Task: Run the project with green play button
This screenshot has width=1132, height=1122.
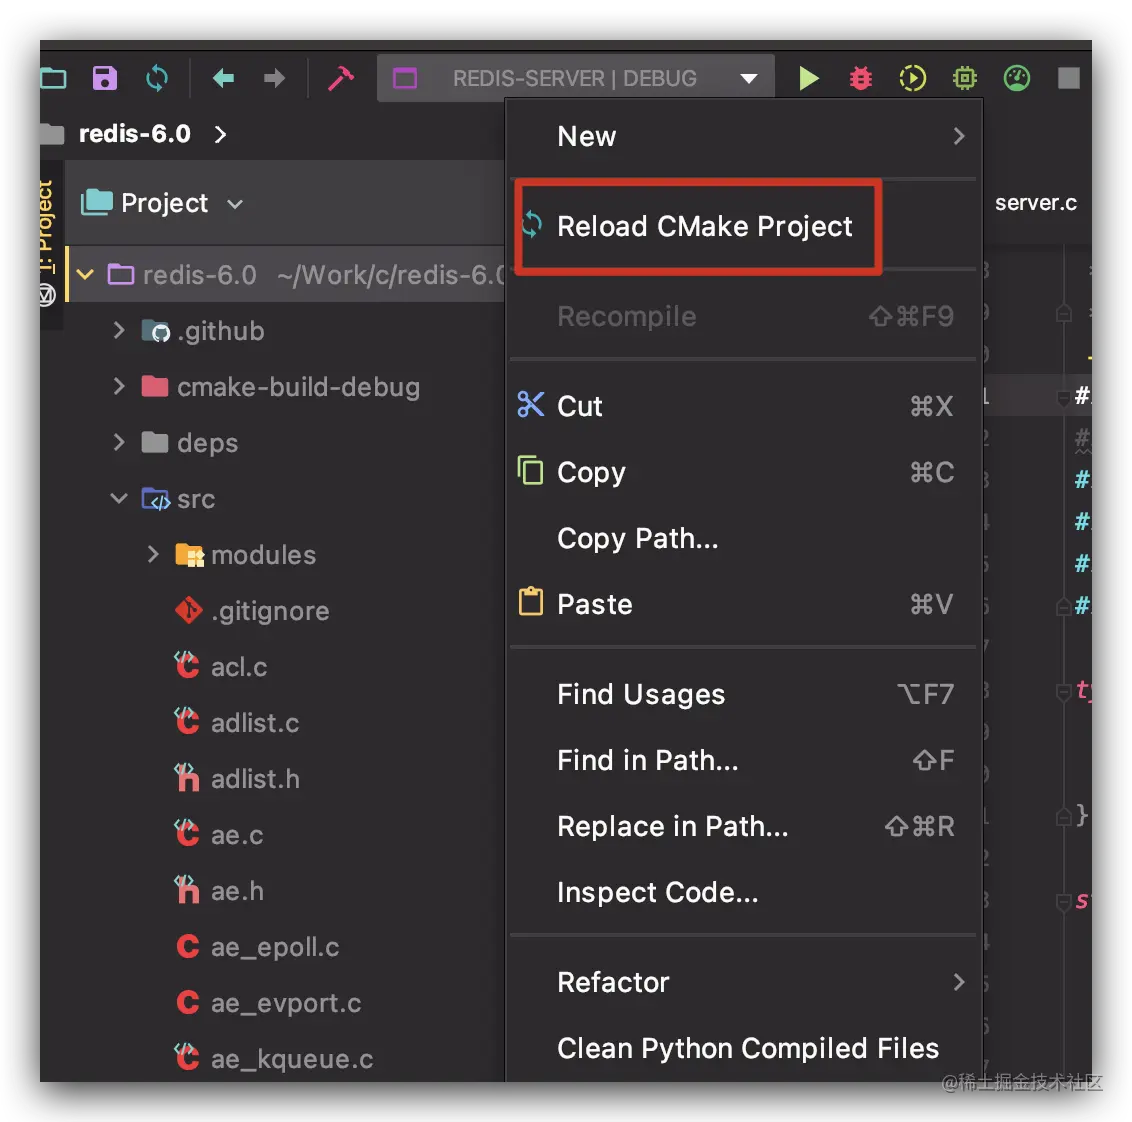Action: tap(809, 78)
